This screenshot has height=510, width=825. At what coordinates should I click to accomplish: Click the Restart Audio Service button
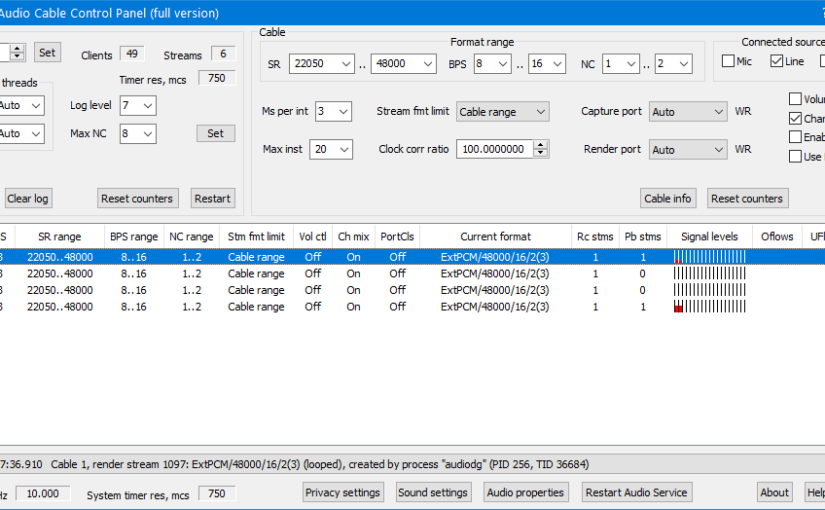point(636,492)
